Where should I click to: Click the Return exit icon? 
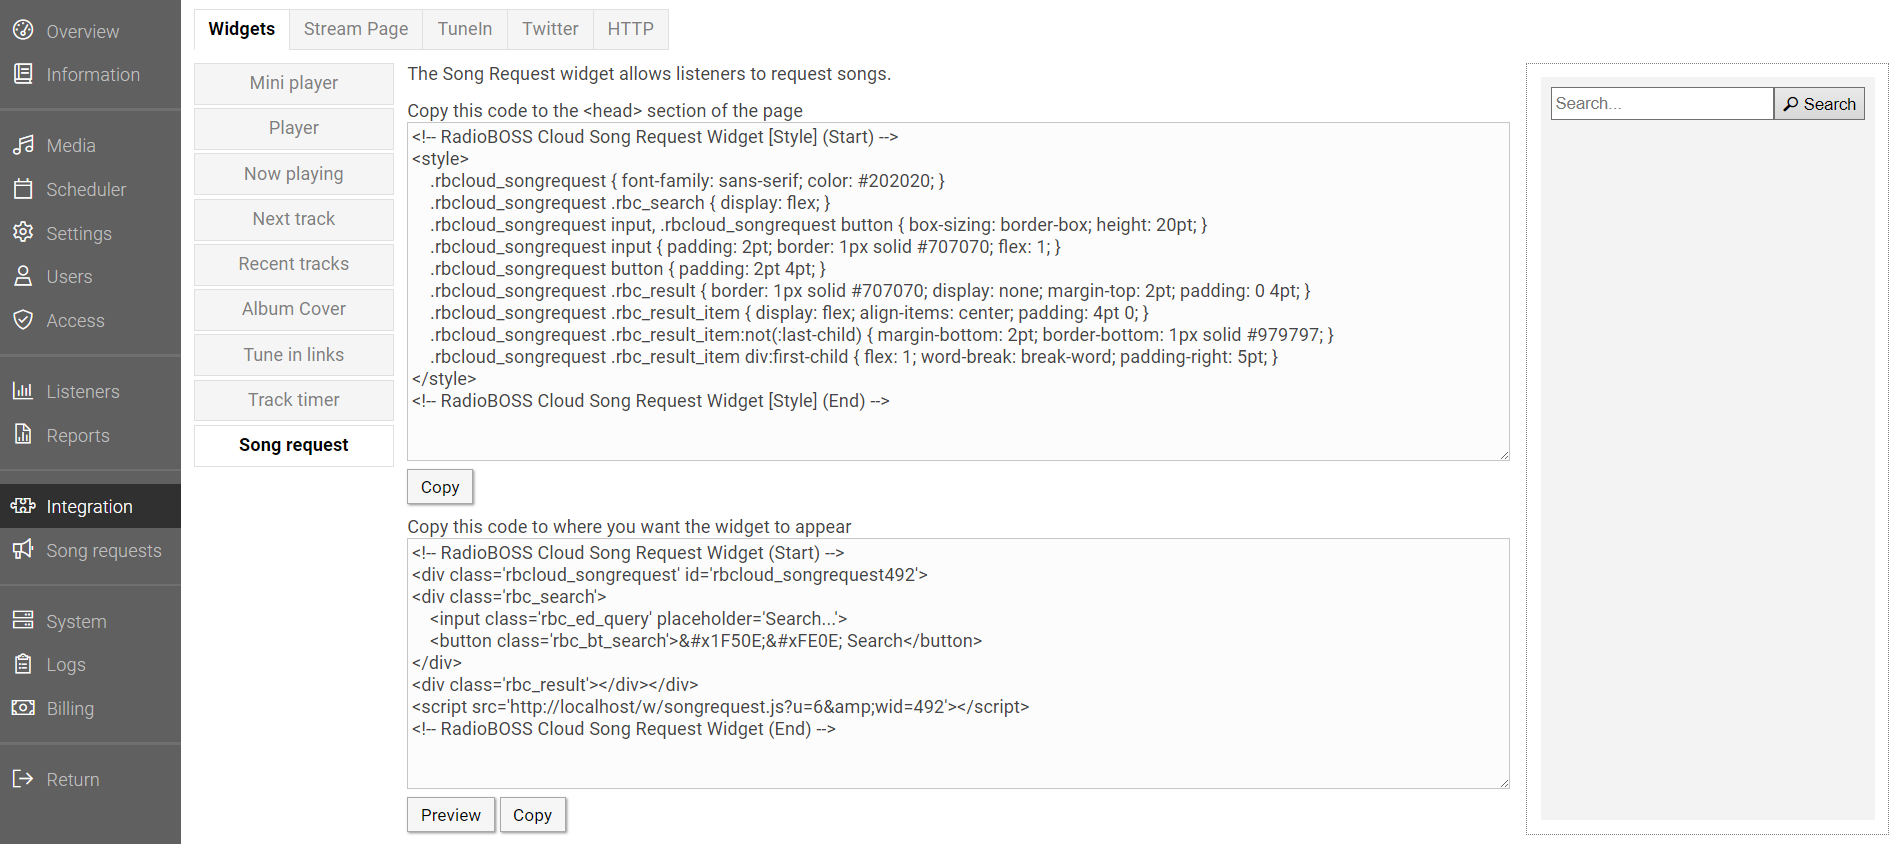coord(23,778)
